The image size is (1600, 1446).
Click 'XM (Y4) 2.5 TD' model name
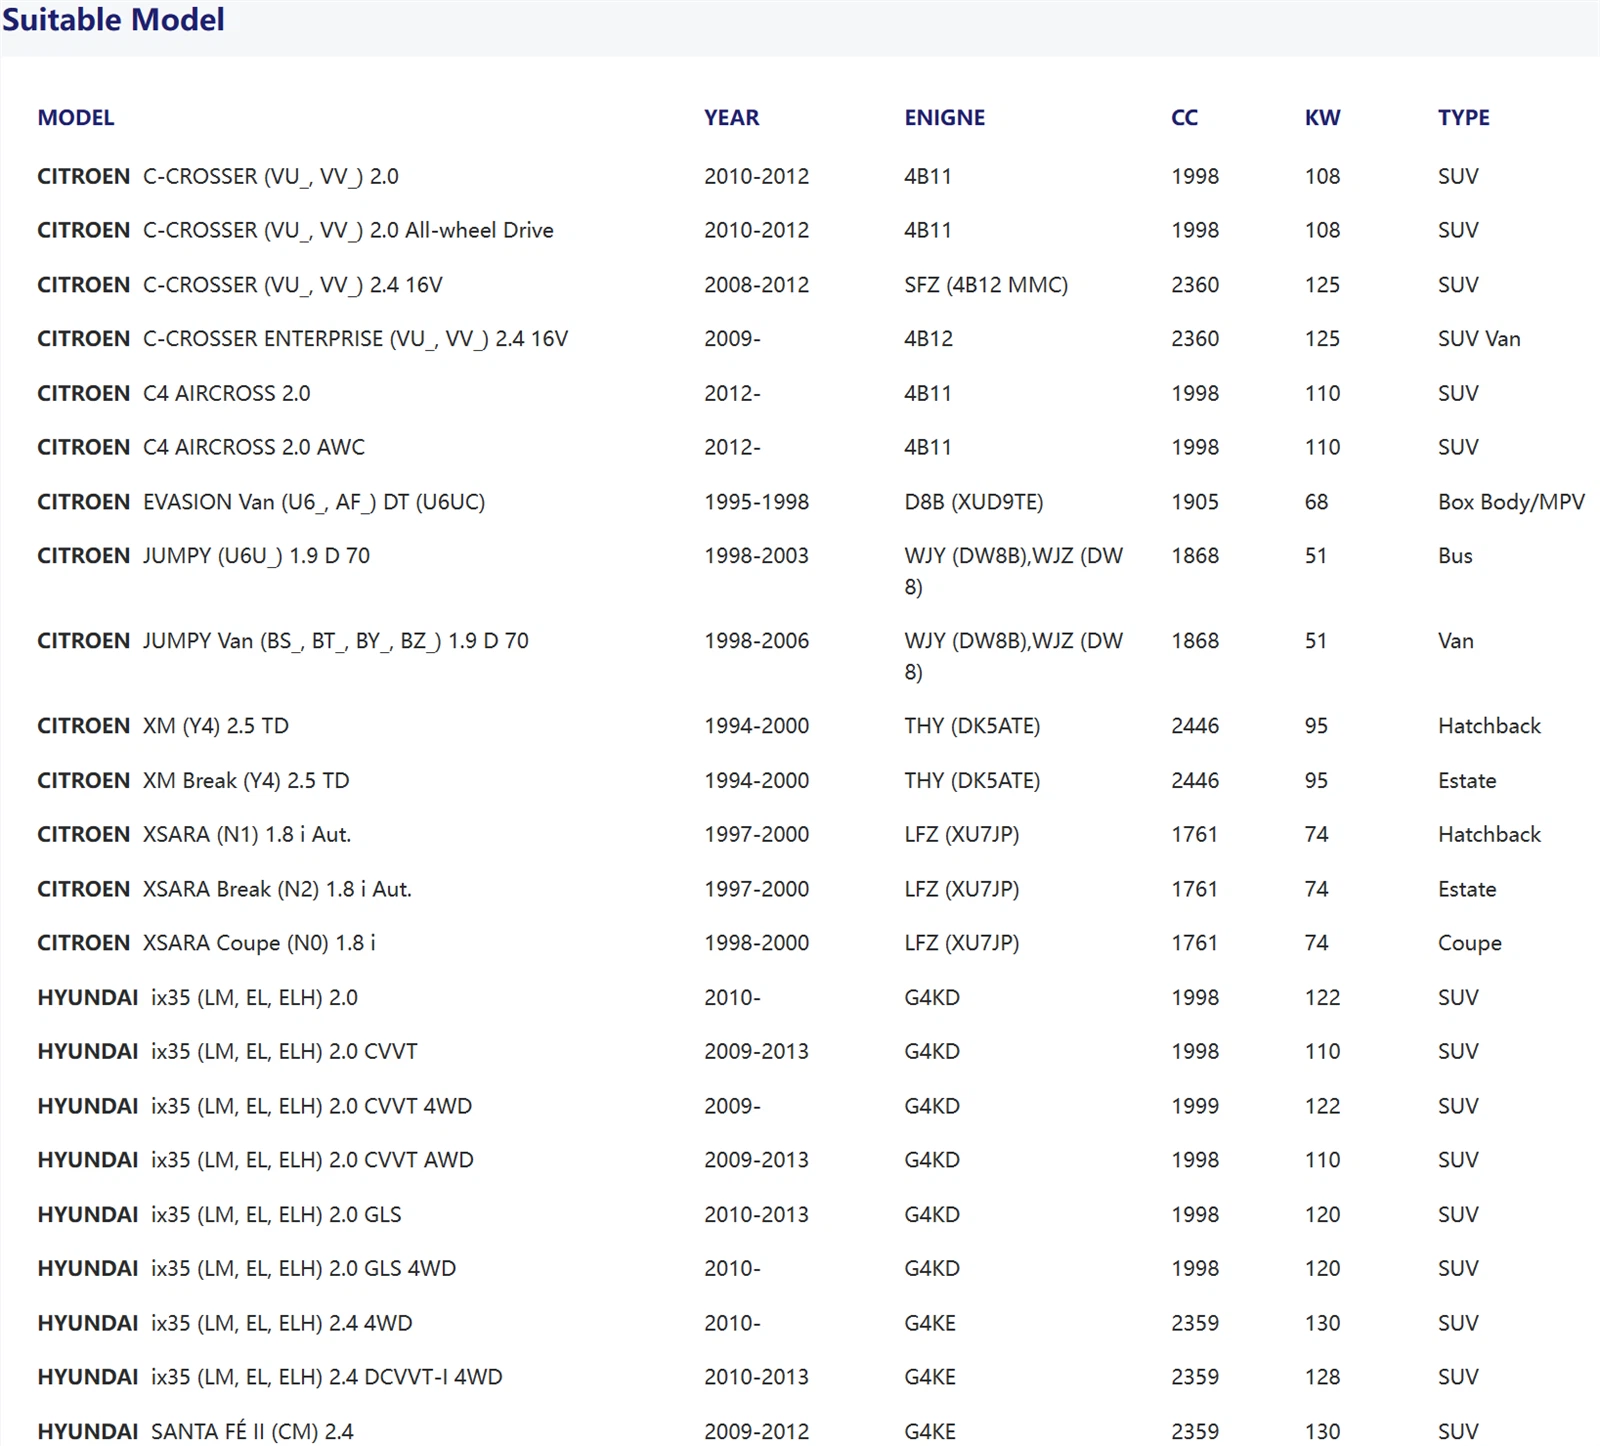(x=216, y=726)
